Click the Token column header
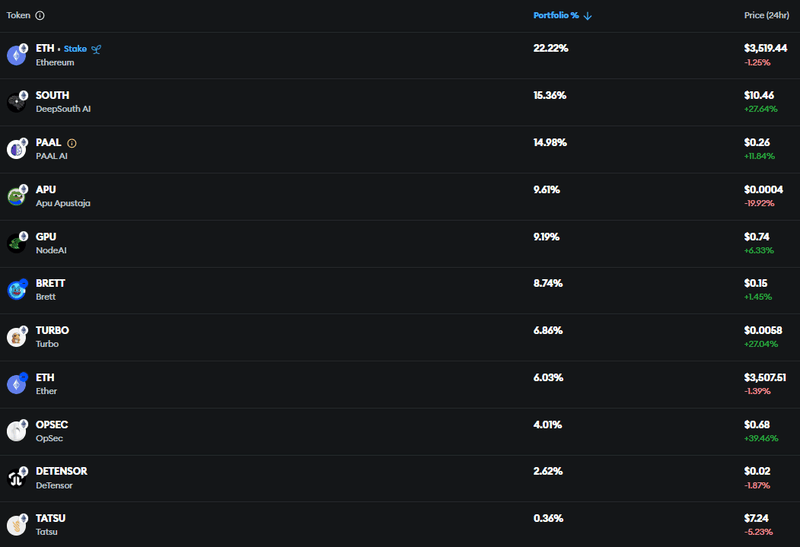The image size is (800, 547). click(x=18, y=16)
